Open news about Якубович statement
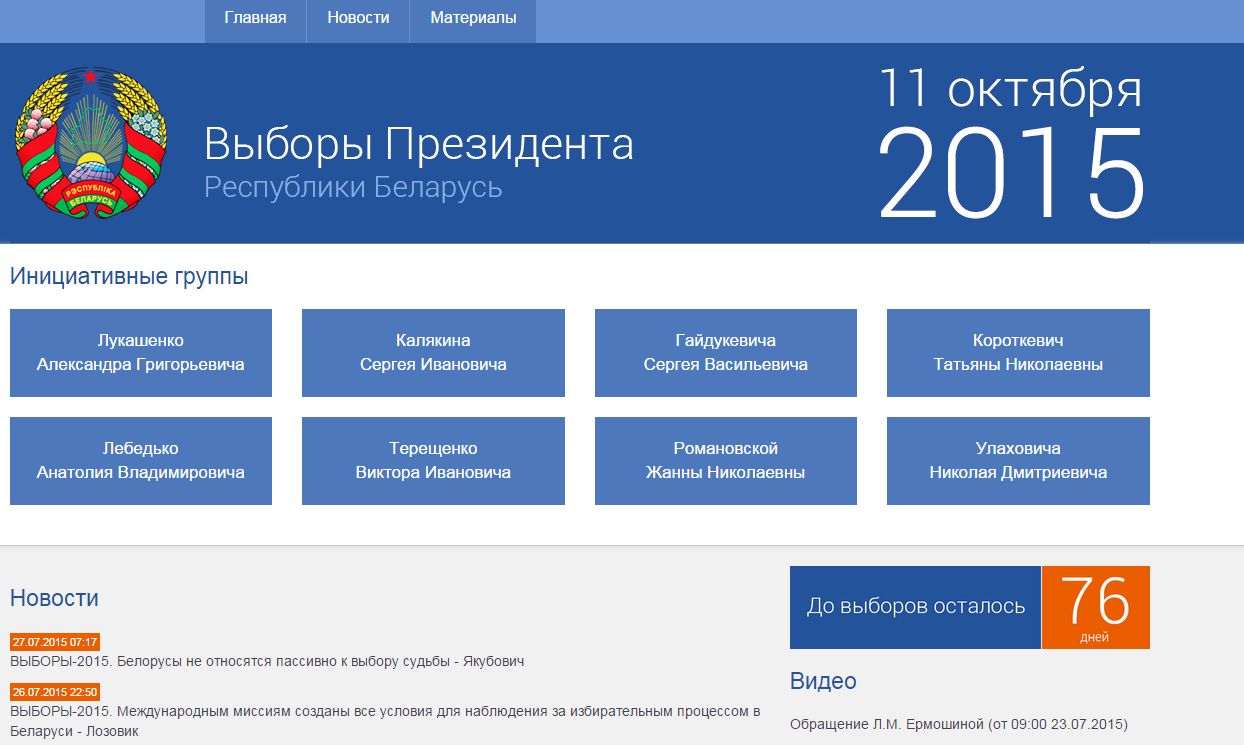 point(267,661)
